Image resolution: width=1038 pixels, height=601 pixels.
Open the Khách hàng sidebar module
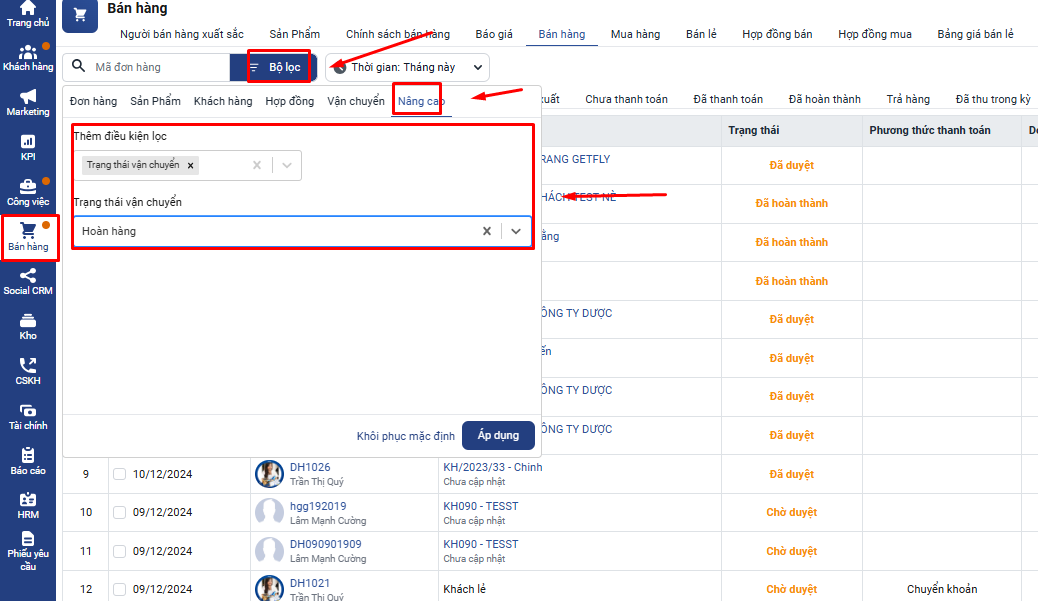coord(28,57)
